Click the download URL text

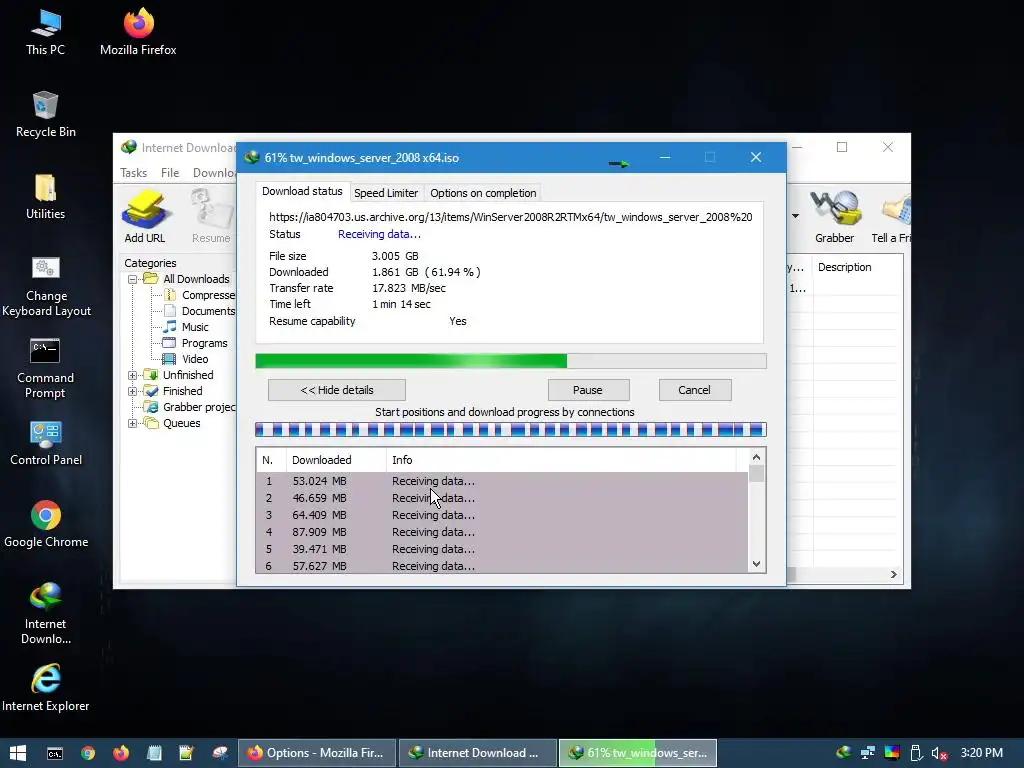pos(511,217)
